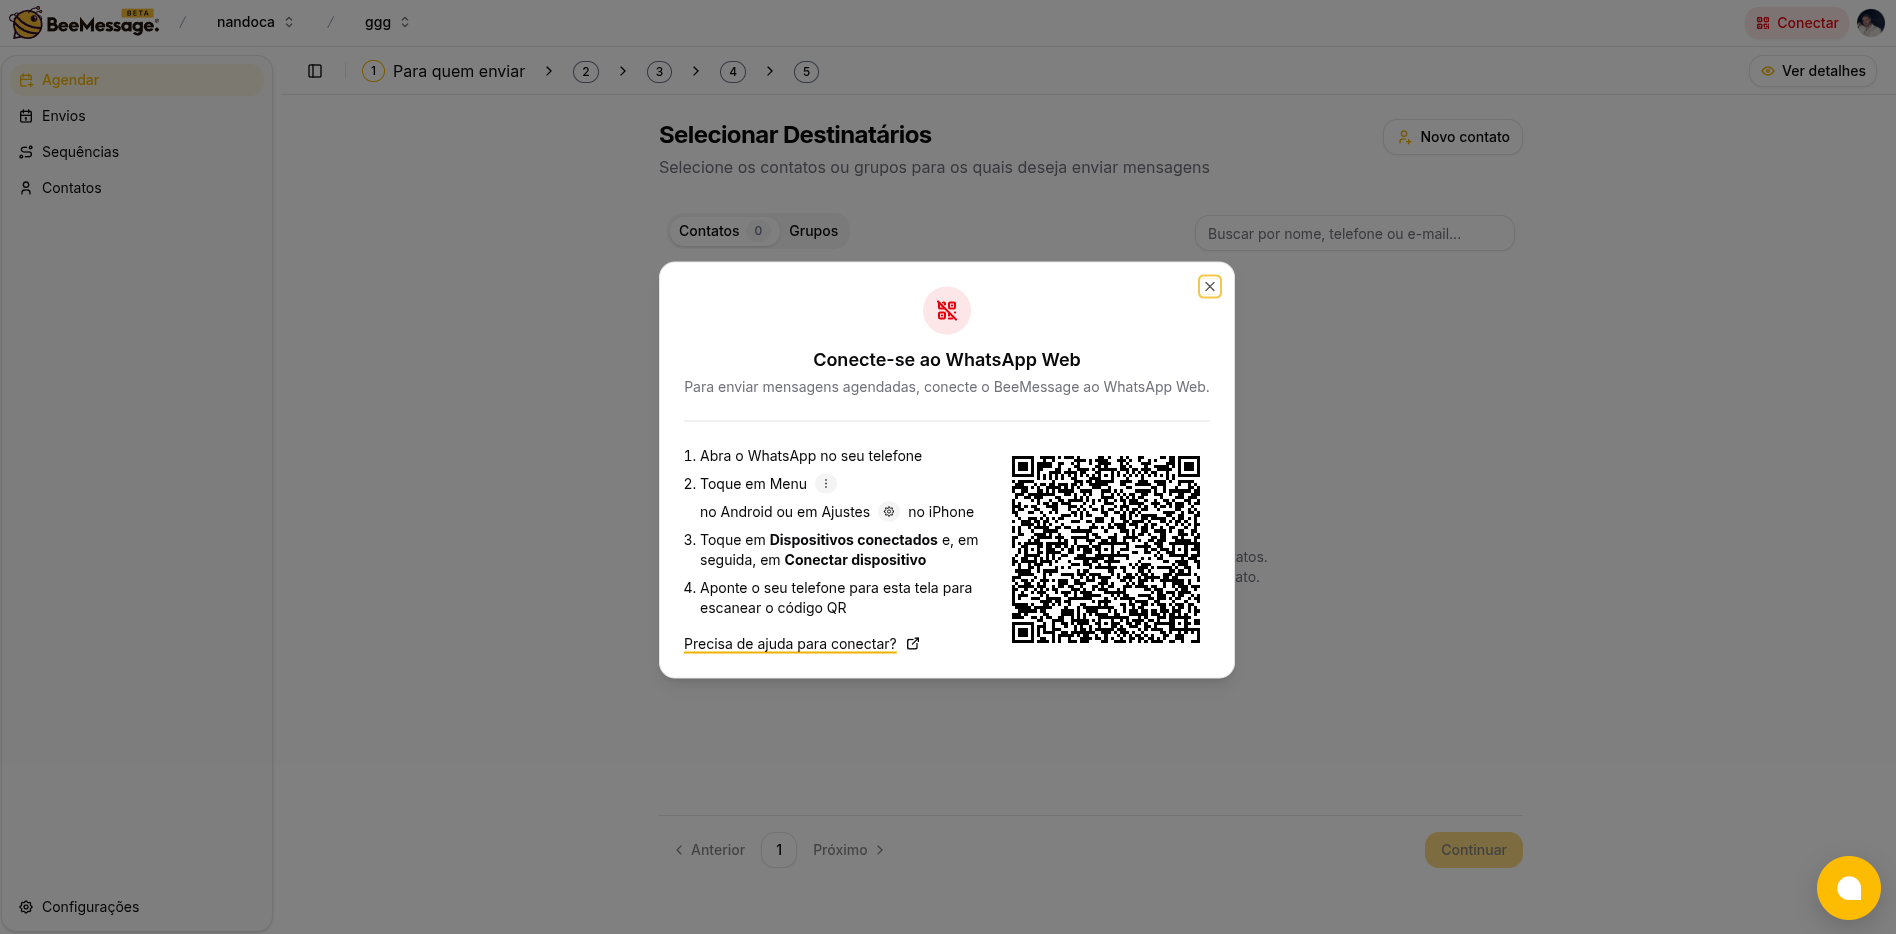
Task: Open Sequências from the sidebar
Action: 80,152
